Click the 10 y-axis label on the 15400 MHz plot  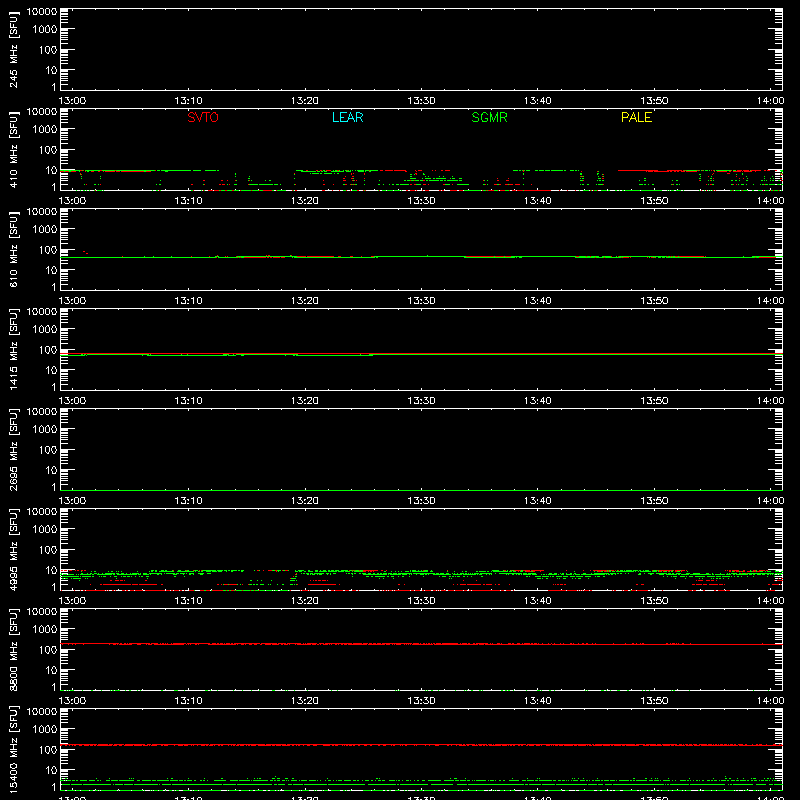(51, 770)
